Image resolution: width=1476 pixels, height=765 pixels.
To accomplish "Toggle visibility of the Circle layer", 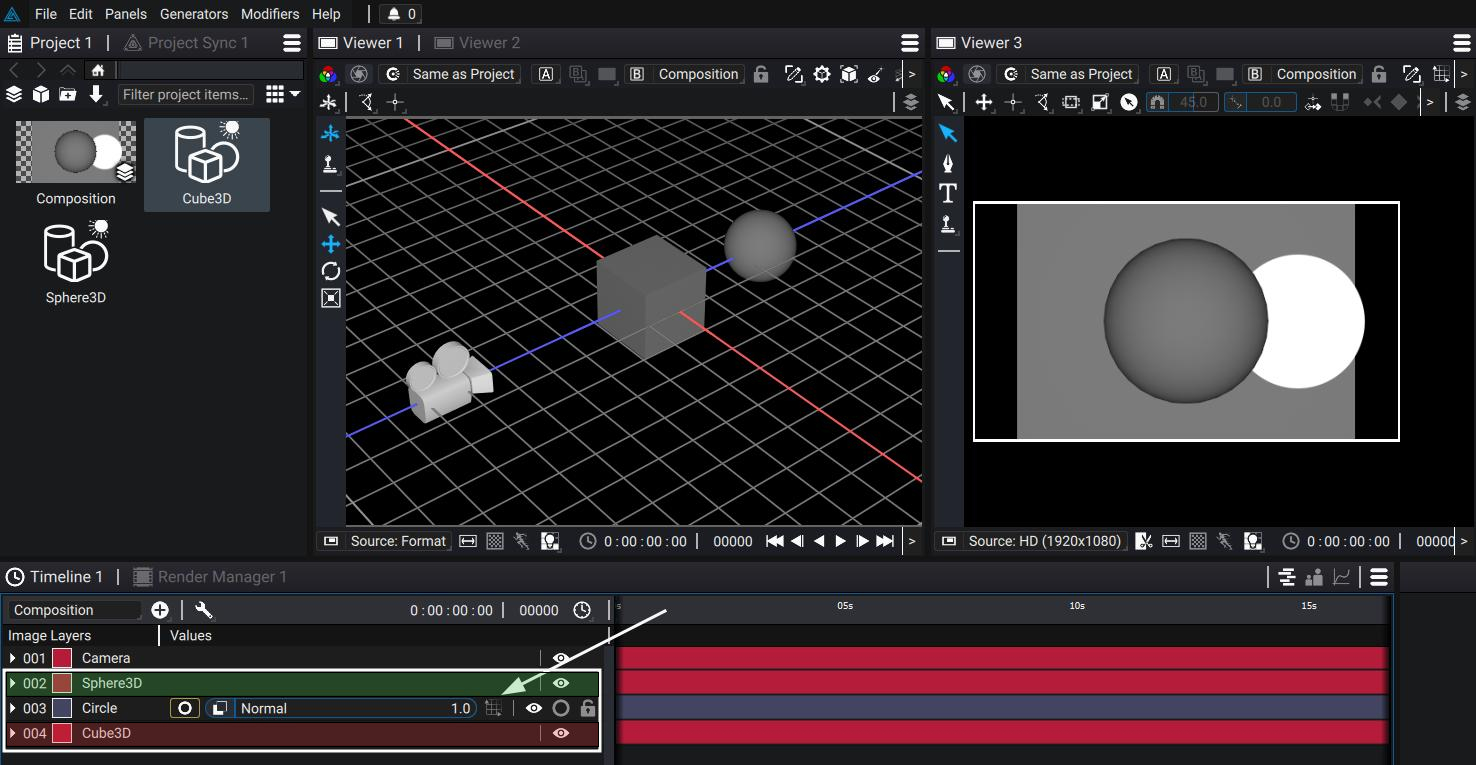I will coord(534,708).
